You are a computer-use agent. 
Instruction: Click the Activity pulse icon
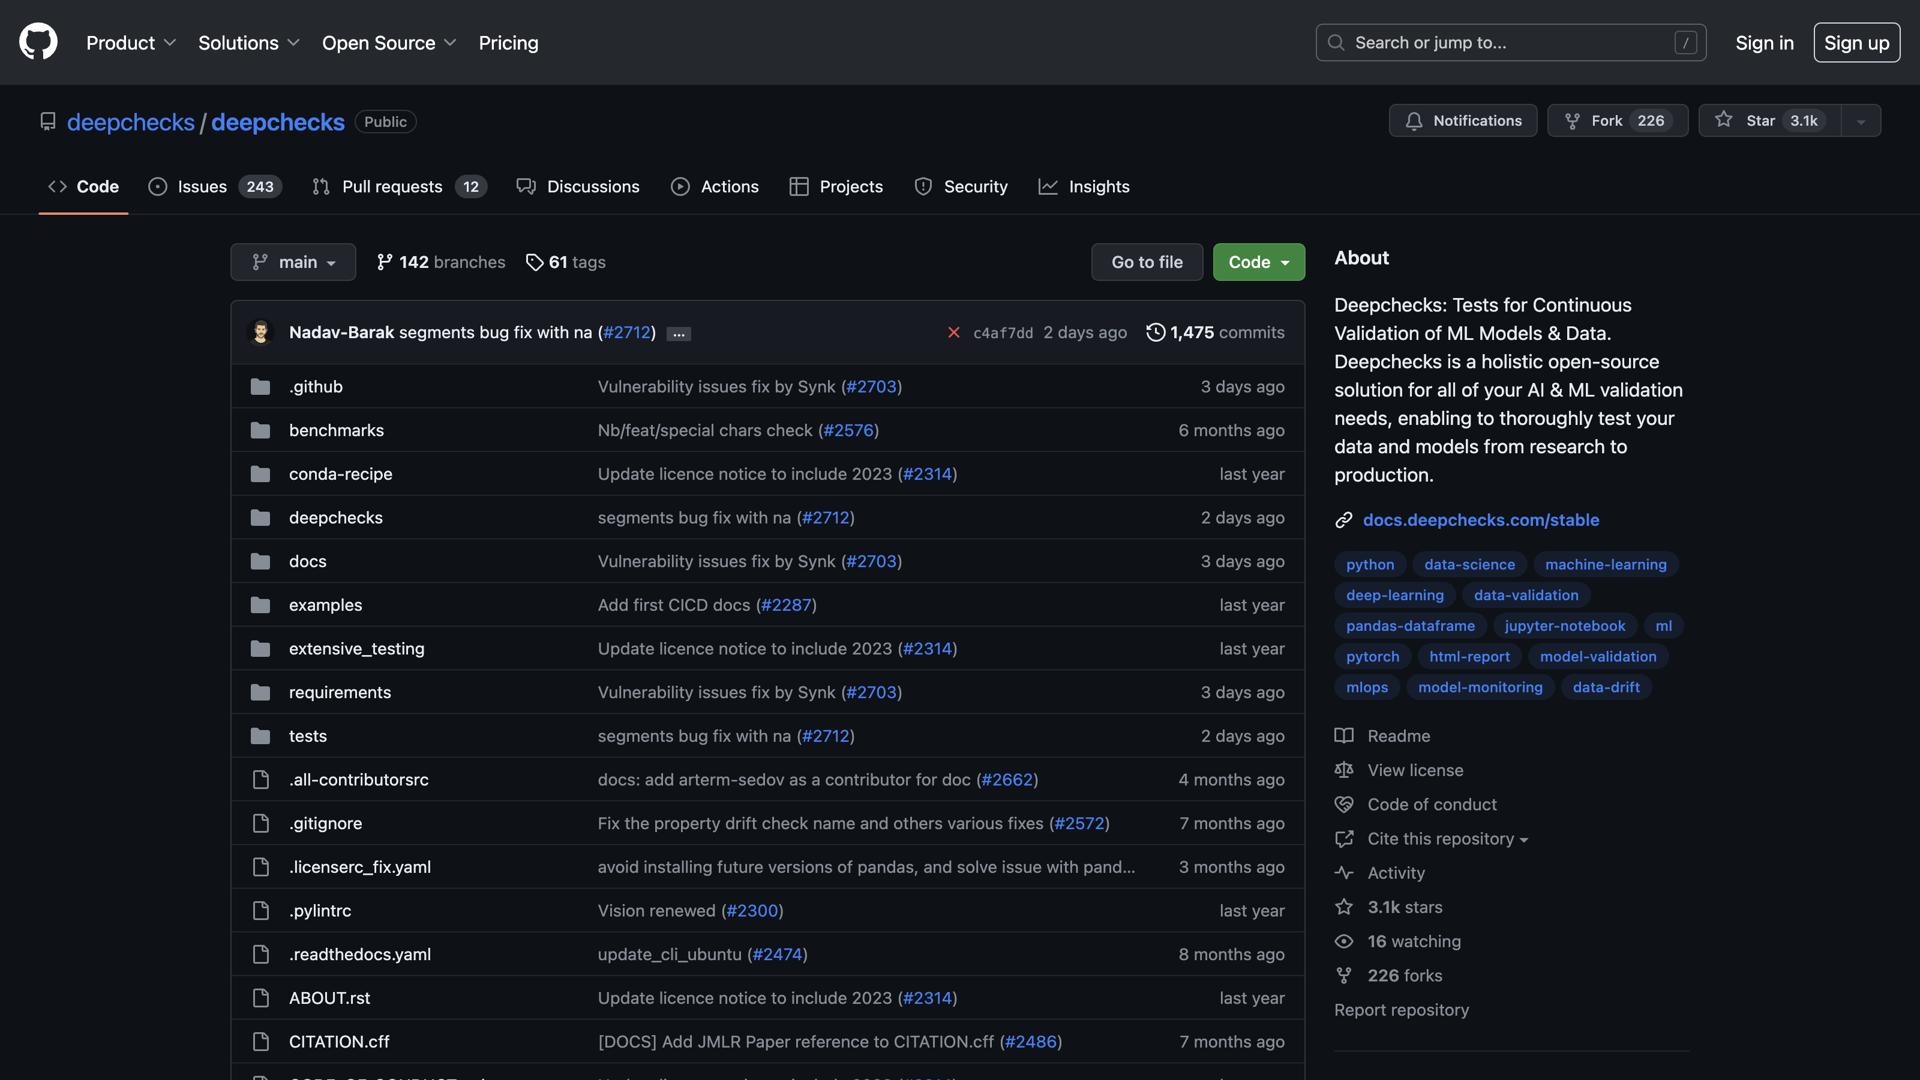1344,872
